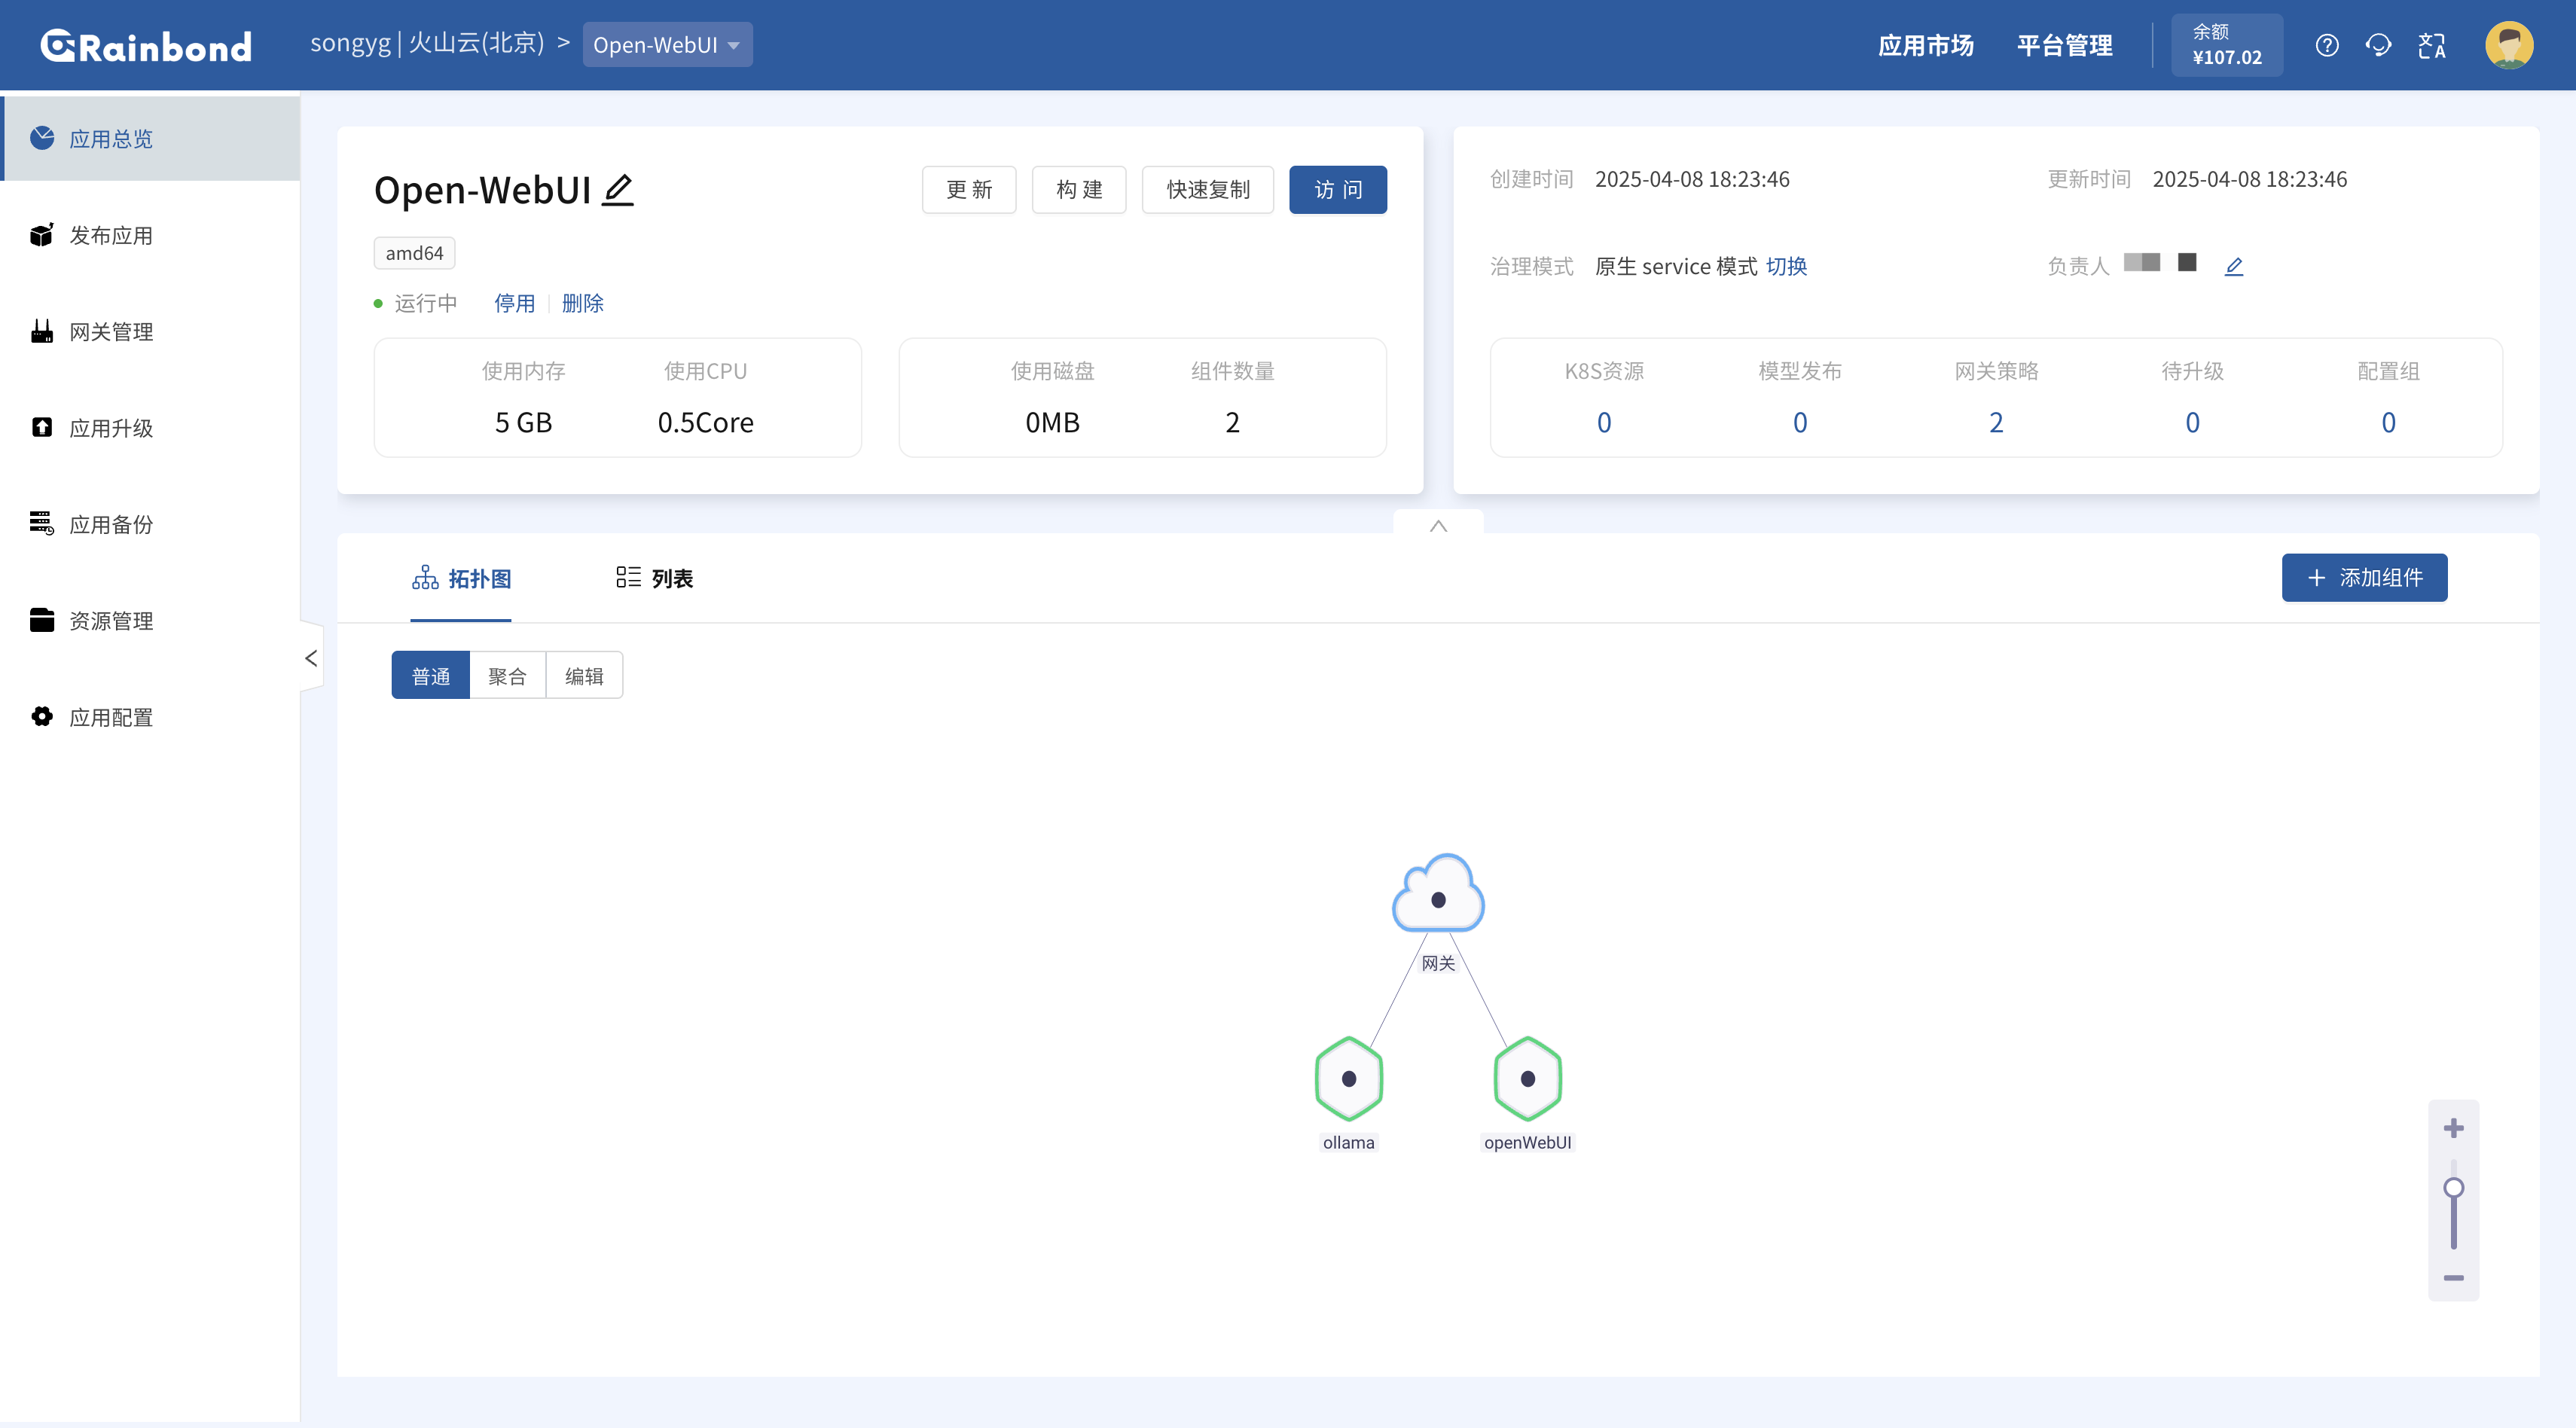The image size is (2576, 1428).
Task: Click the 应用配置 gear icon
Action: tap(42, 717)
